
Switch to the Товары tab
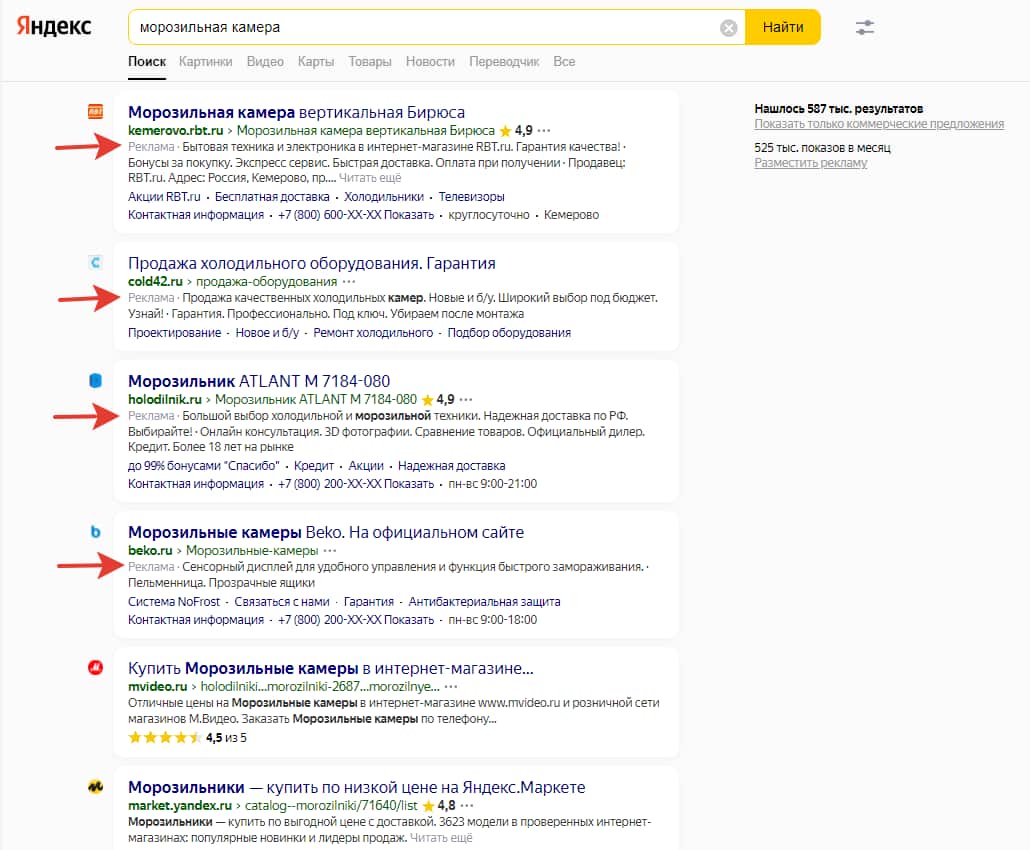pos(370,62)
